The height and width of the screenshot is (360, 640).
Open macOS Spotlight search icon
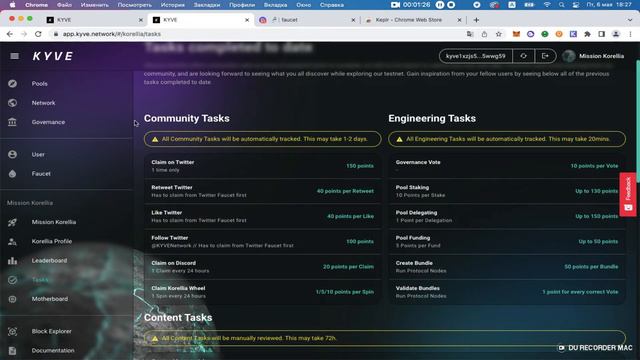coord(562,5)
